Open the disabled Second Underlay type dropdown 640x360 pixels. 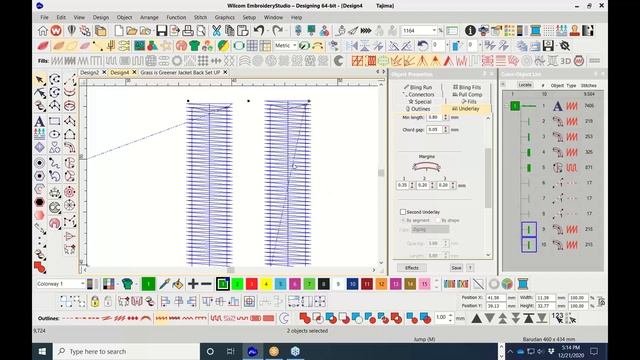click(x=430, y=229)
